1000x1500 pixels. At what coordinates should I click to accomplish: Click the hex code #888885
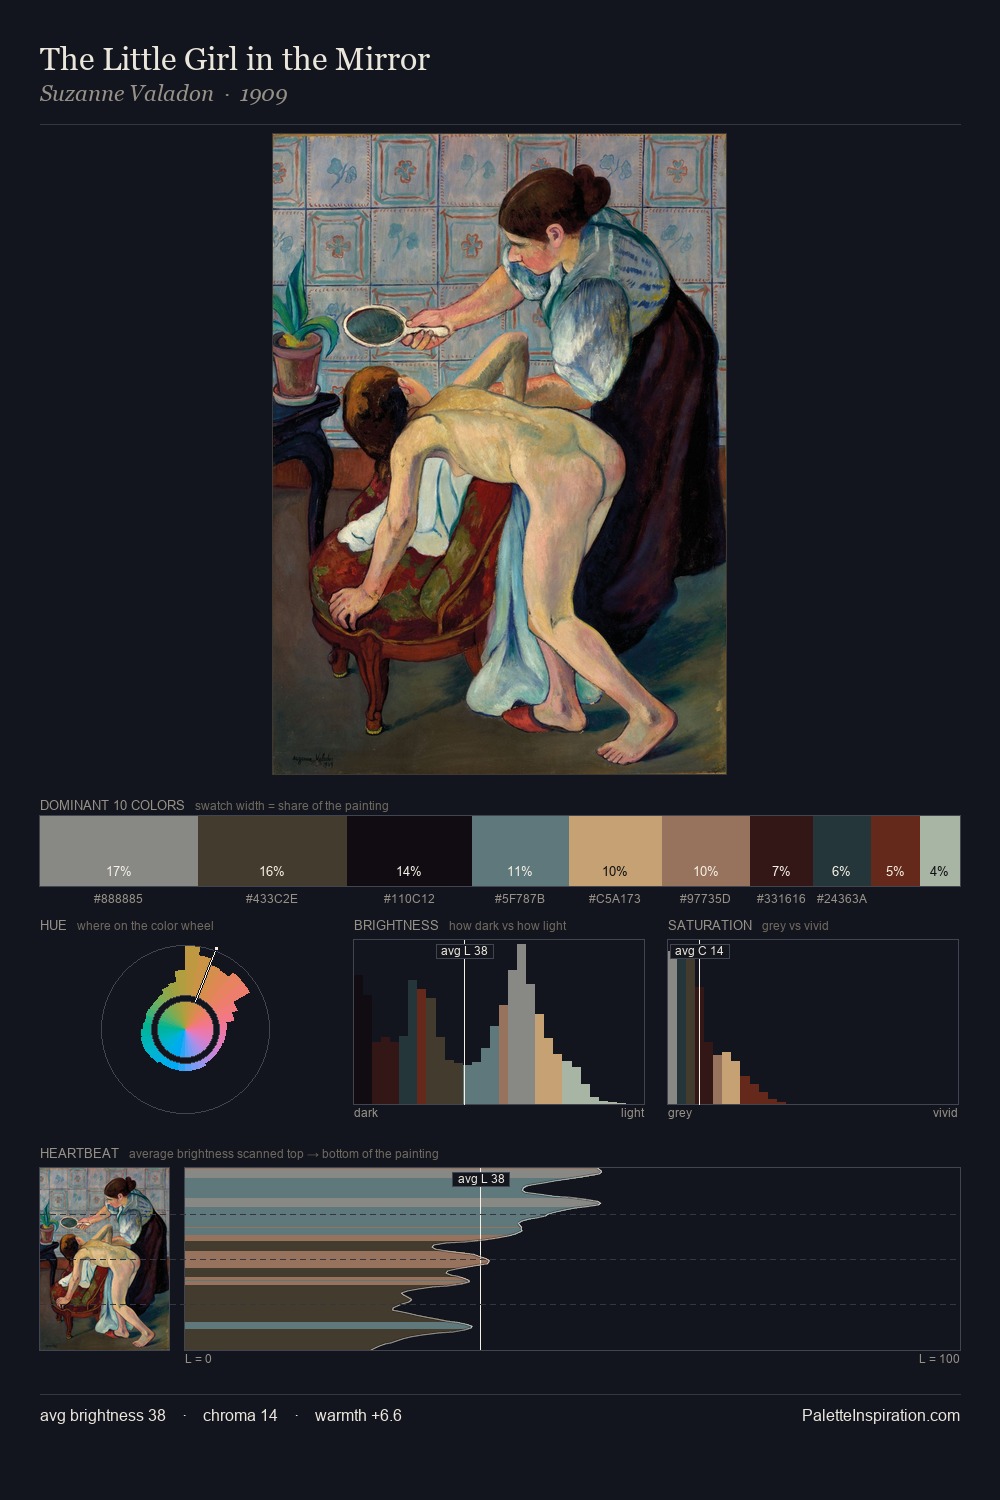(x=118, y=899)
